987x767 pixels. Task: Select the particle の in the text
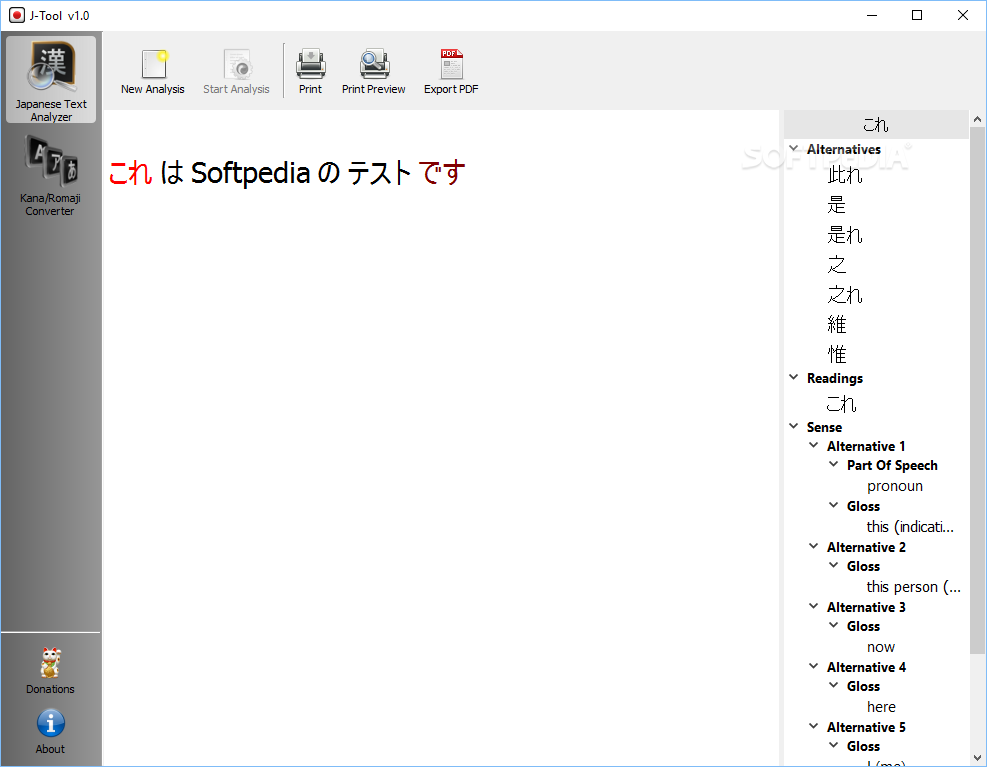[329, 173]
